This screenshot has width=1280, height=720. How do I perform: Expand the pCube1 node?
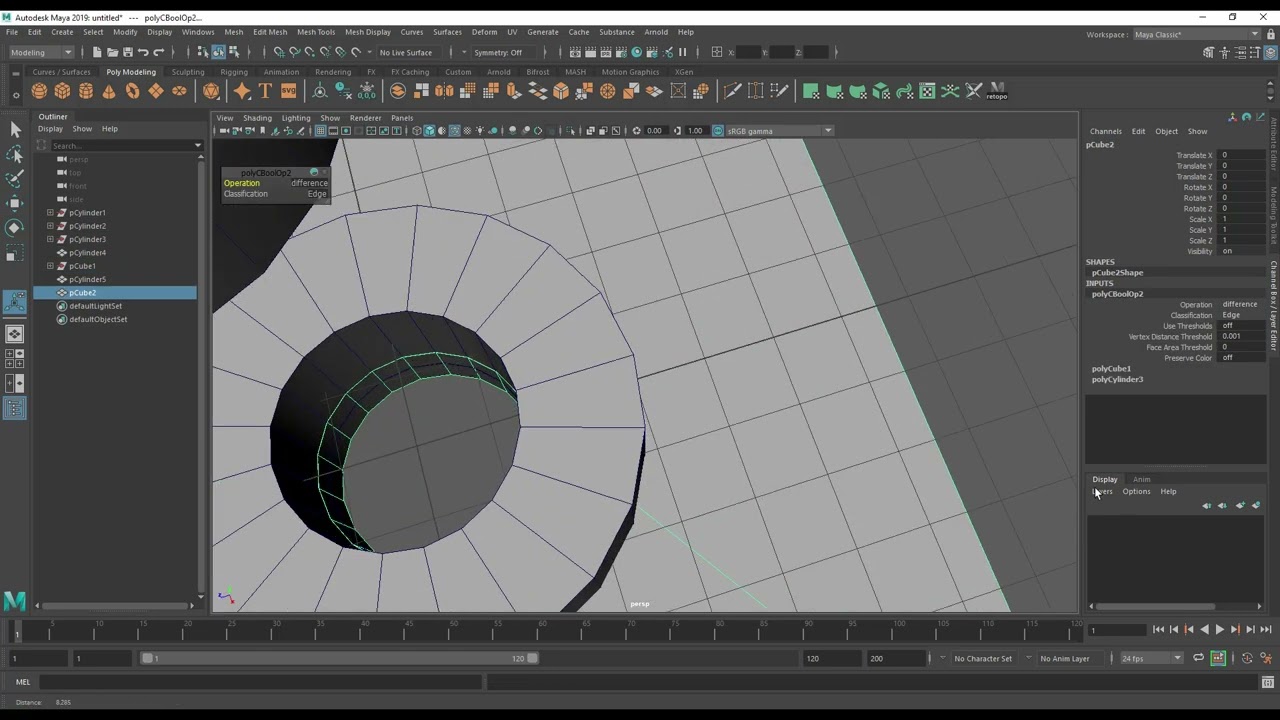point(50,266)
